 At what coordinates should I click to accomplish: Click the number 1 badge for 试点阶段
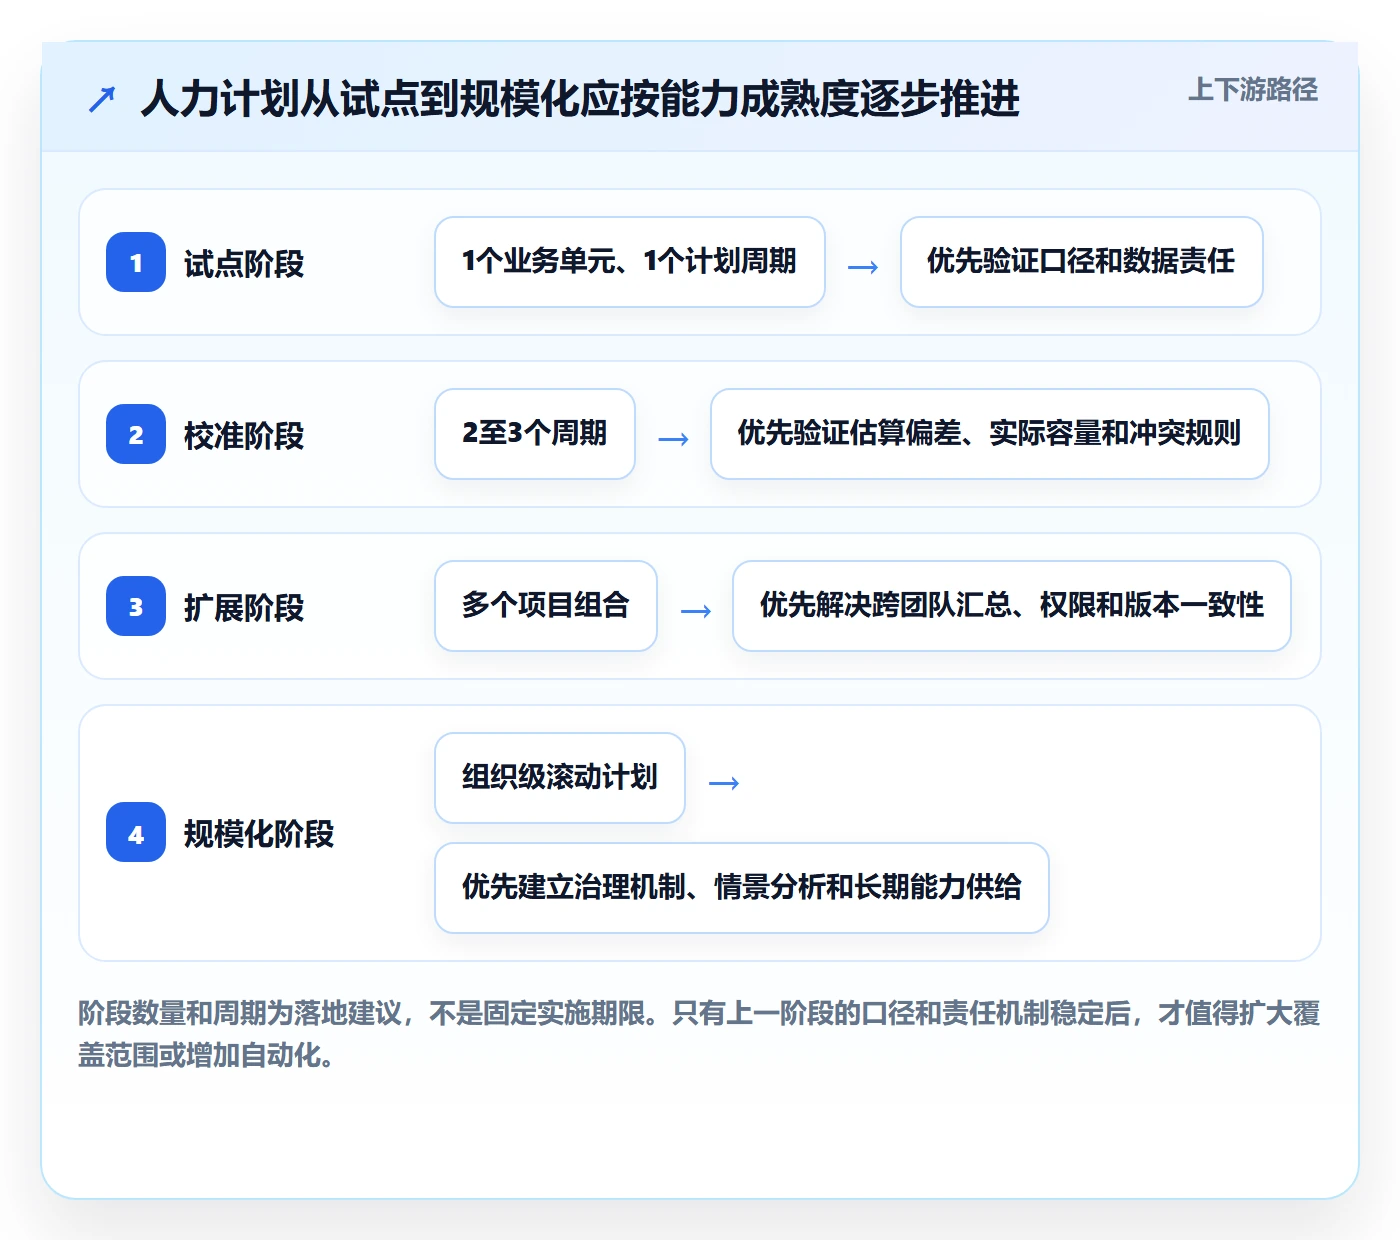point(136,262)
